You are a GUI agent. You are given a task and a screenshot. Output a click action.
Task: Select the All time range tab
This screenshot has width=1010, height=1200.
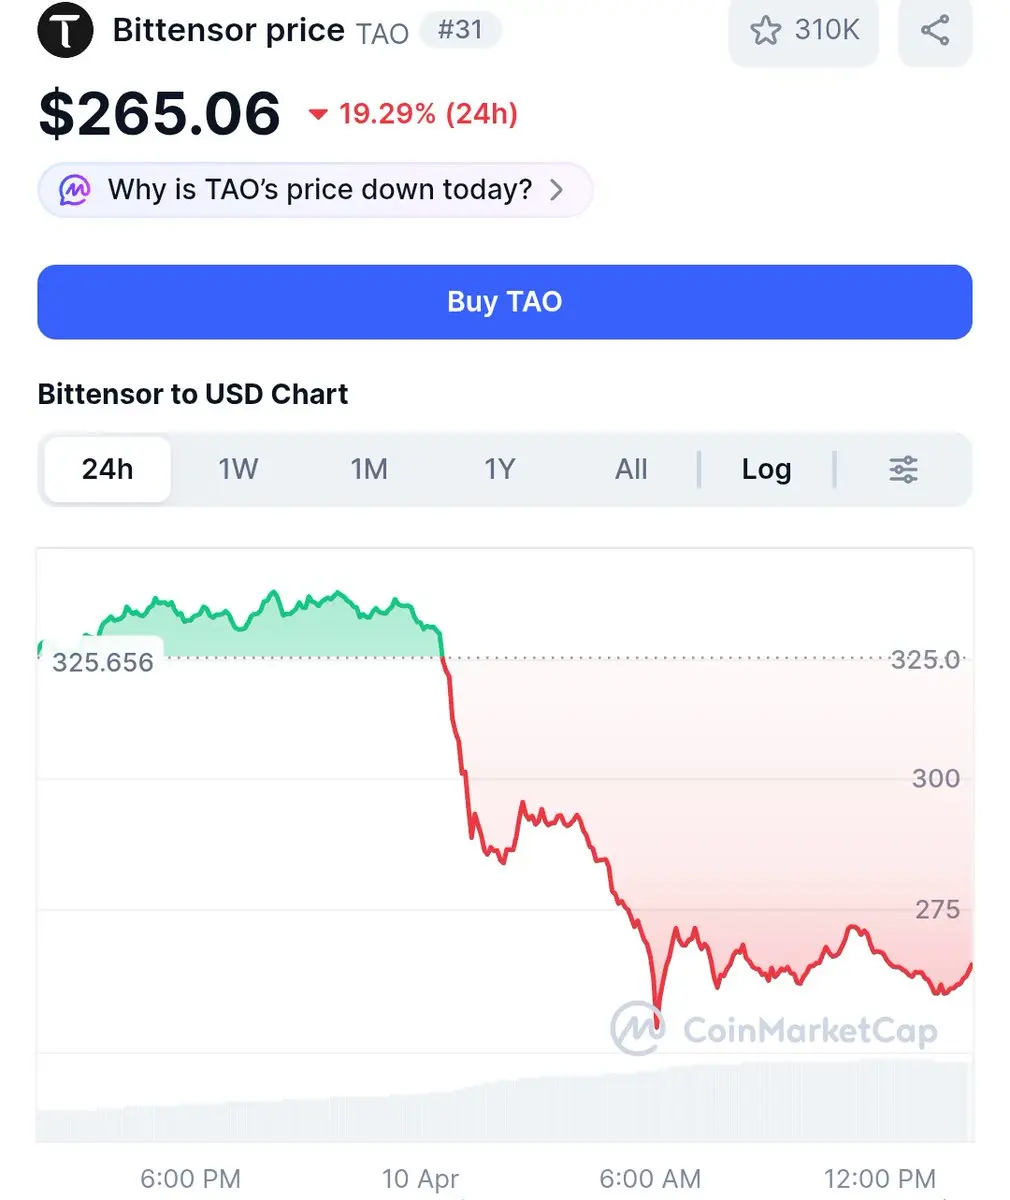[631, 469]
